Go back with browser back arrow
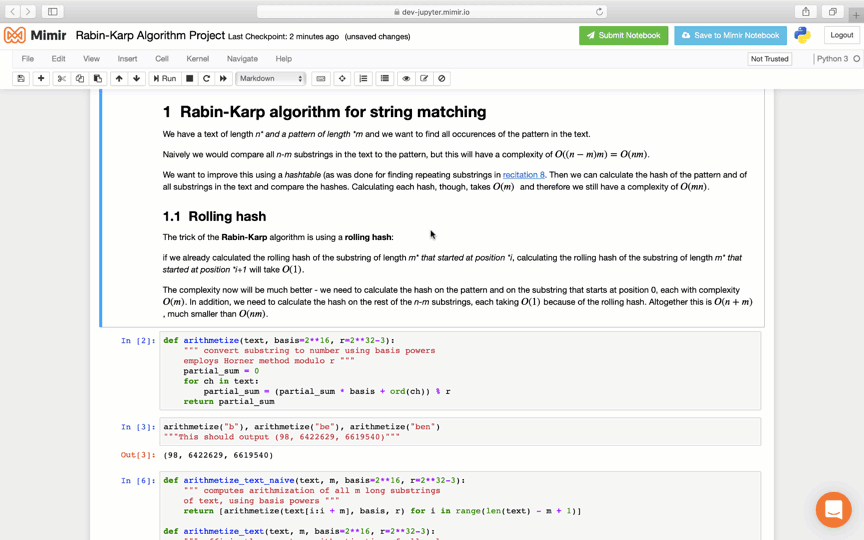Screen dimensions: 864x540 pyautogui.click(x=12, y=11)
